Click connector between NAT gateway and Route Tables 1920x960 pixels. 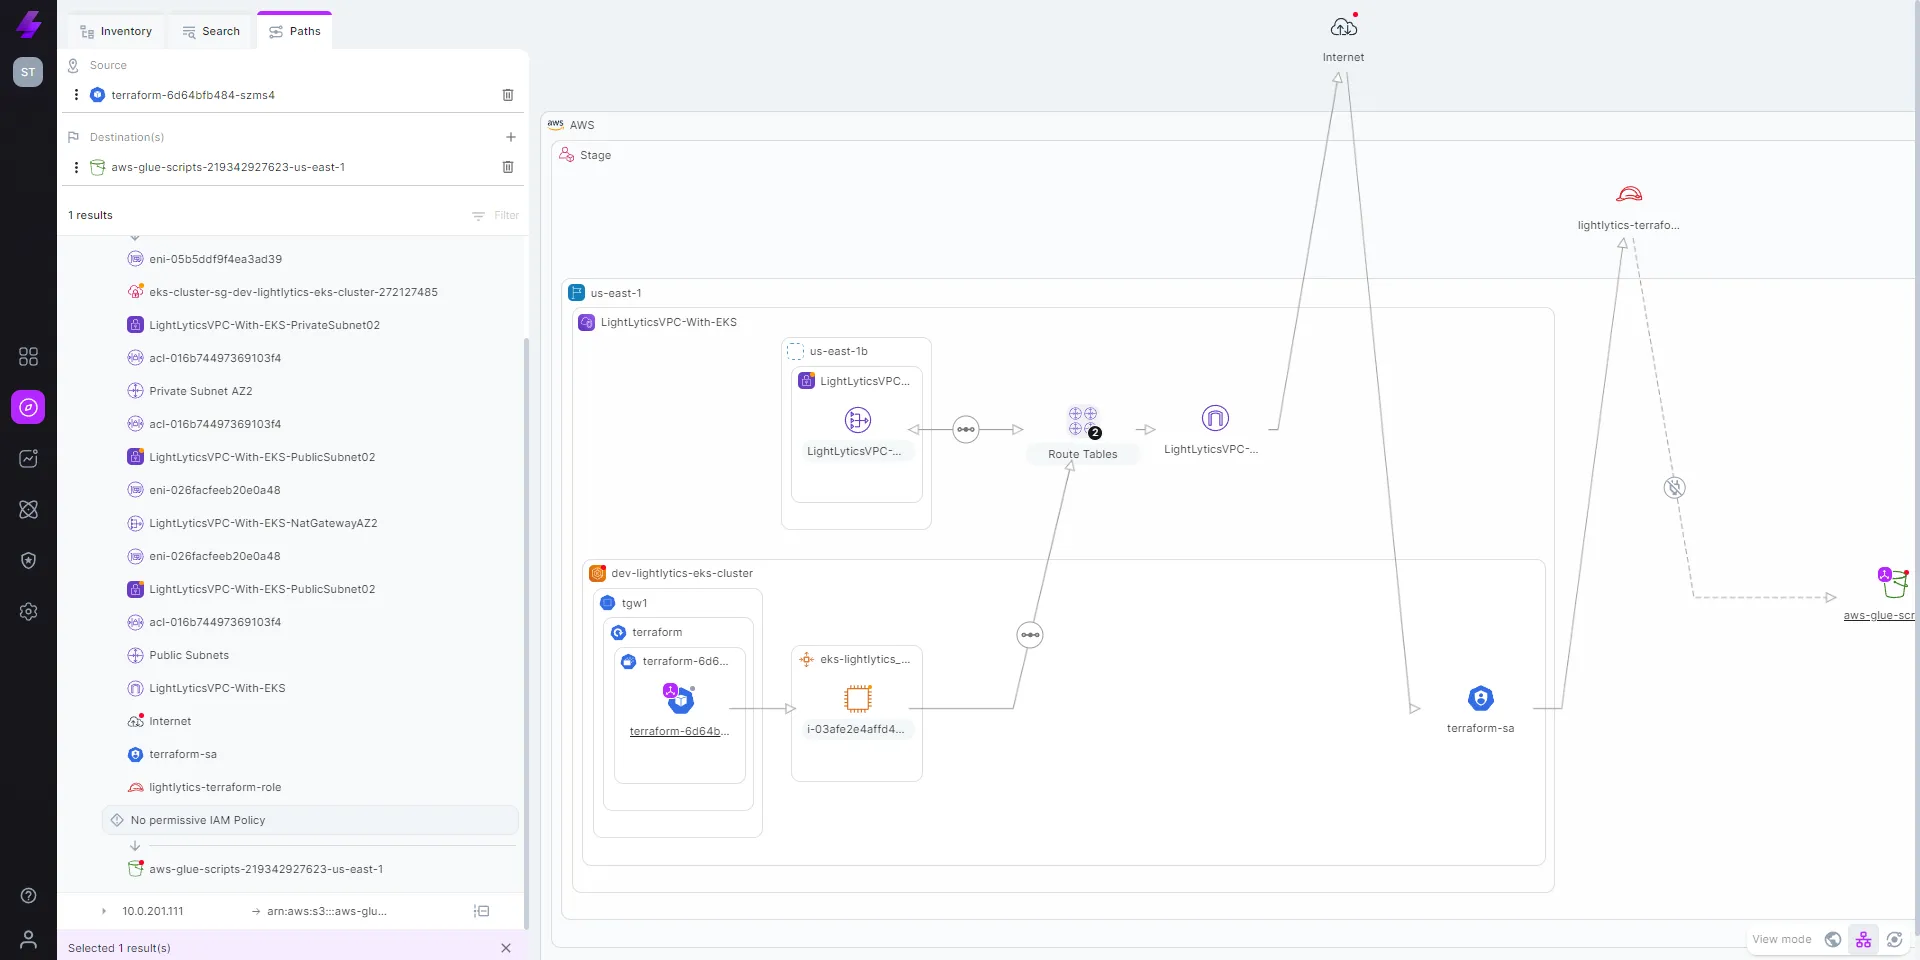pyautogui.click(x=966, y=429)
